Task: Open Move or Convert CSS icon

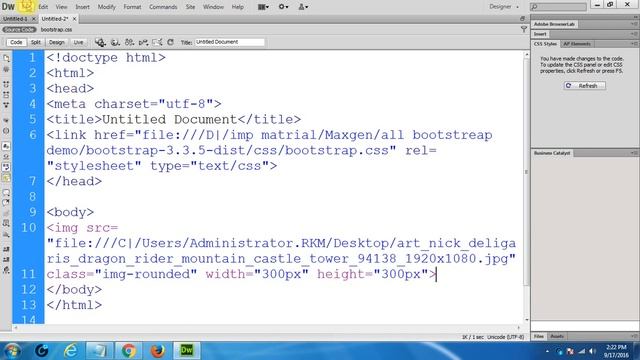Action: click(6, 234)
